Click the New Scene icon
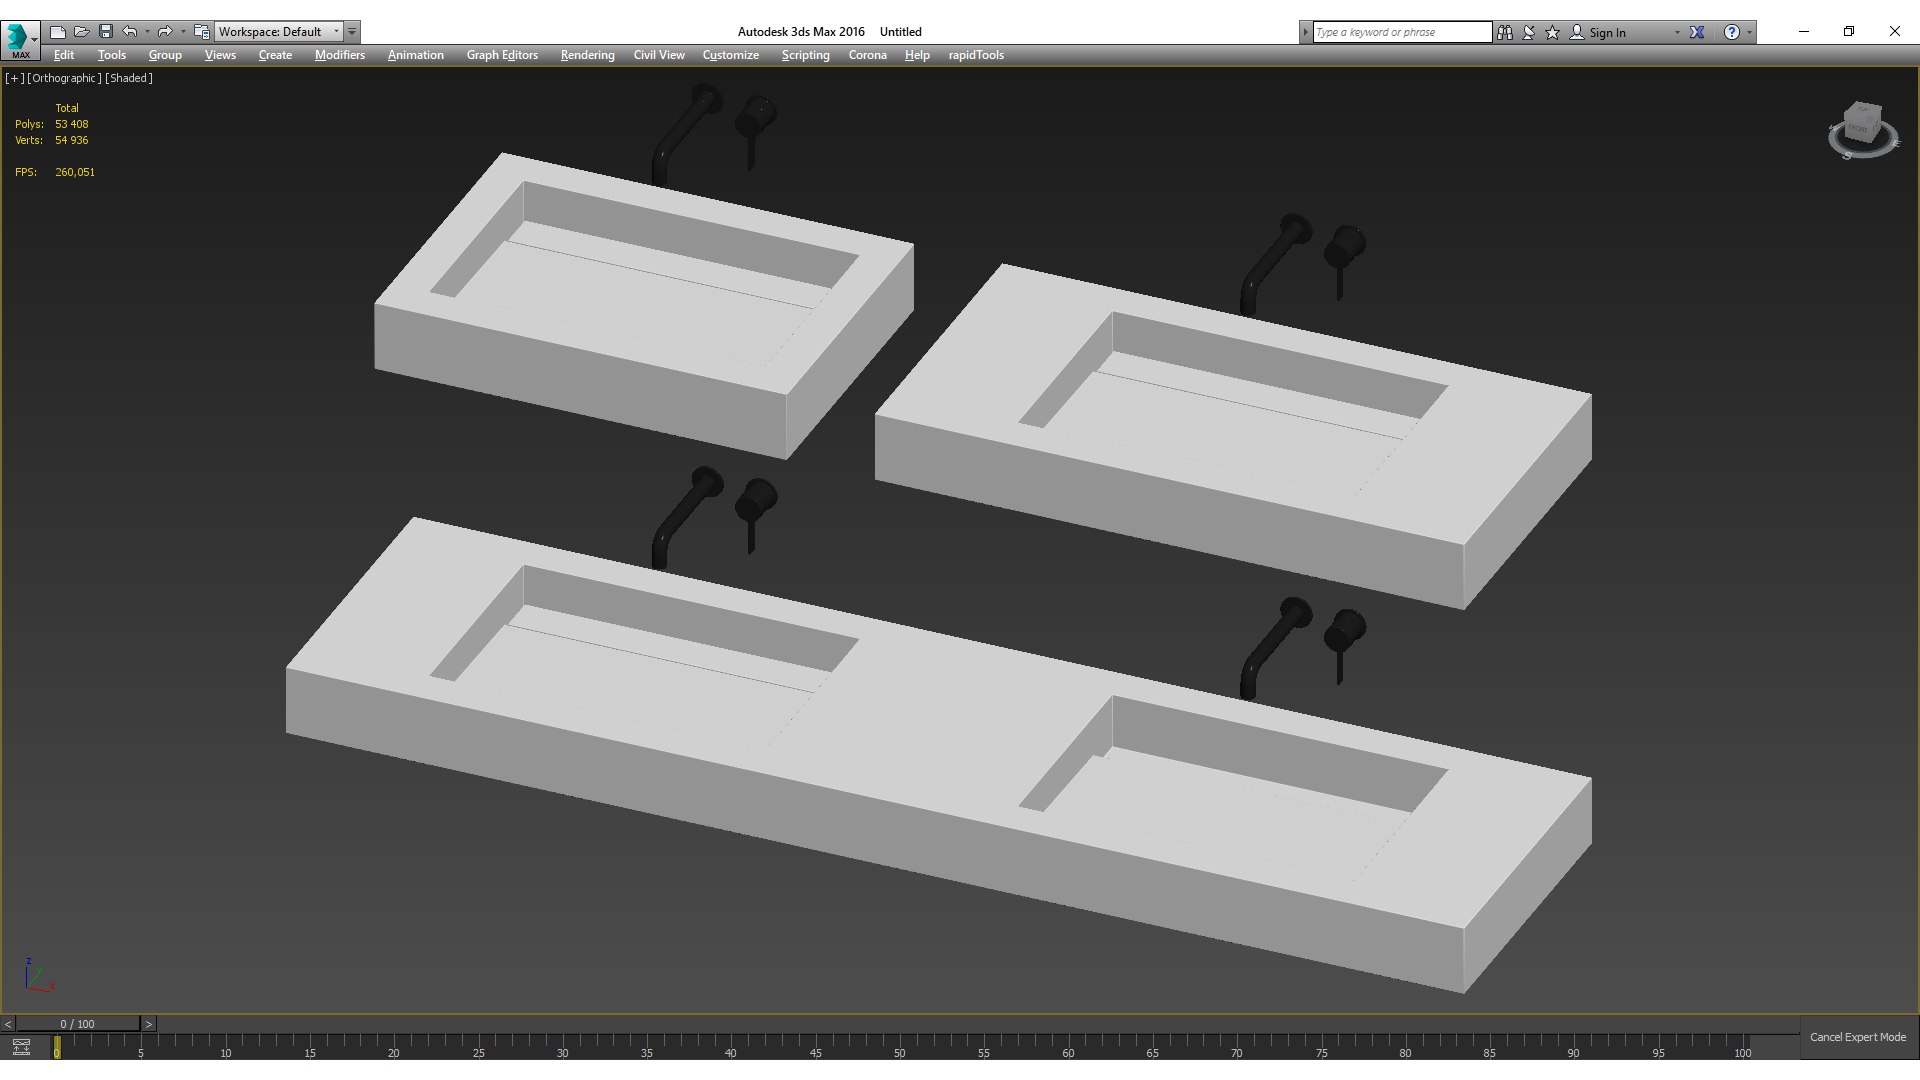 pyautogui.click(x=58, y=32)
